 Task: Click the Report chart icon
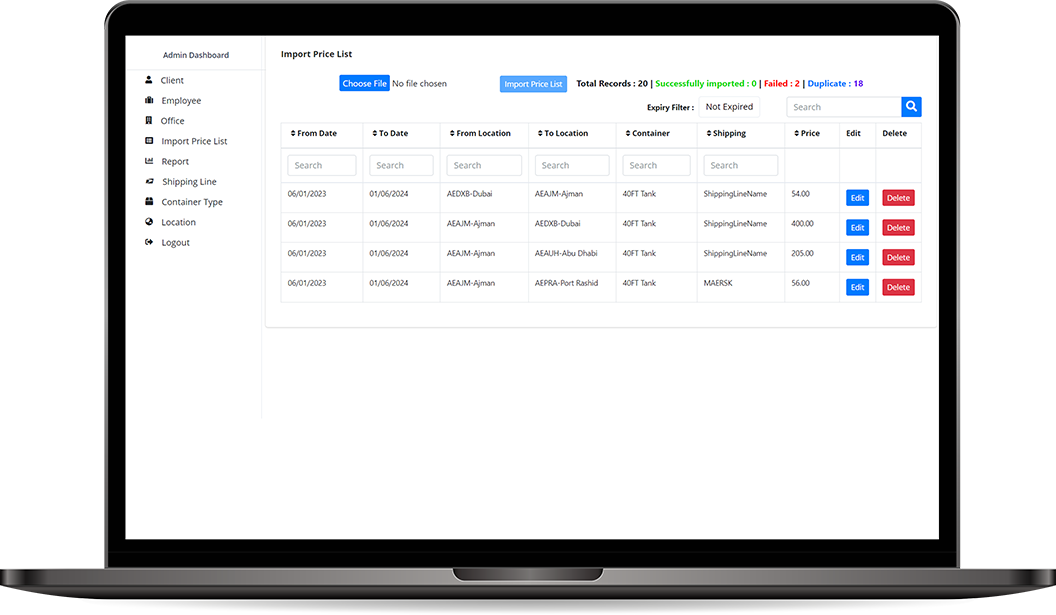(x=149, y=160)
